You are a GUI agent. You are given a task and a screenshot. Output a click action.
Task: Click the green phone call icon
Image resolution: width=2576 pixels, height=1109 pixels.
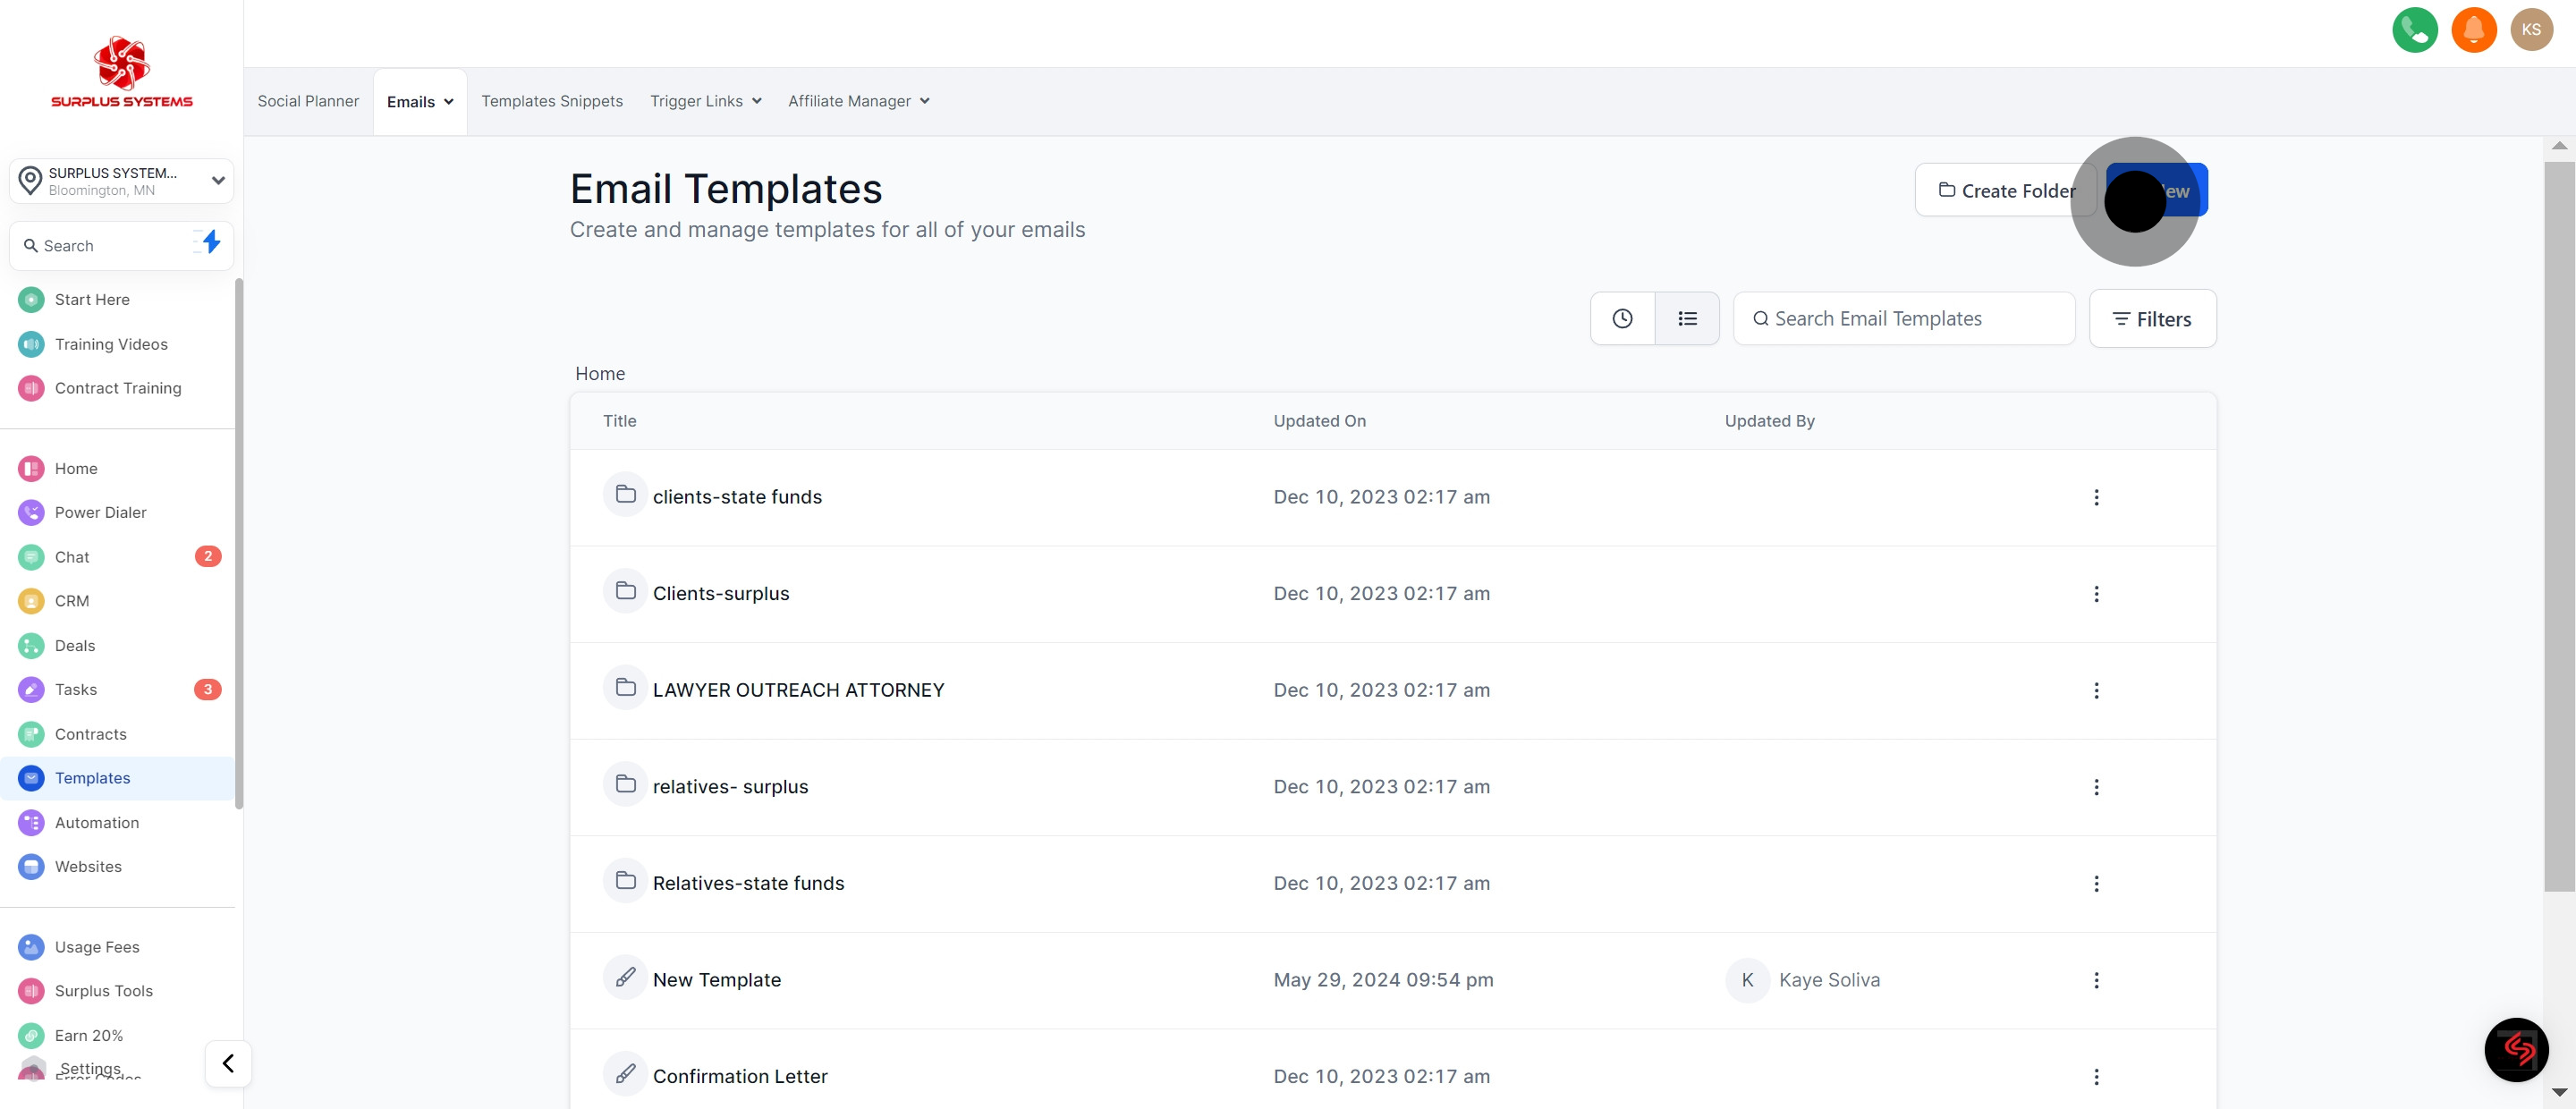(x=2414, y=30)
